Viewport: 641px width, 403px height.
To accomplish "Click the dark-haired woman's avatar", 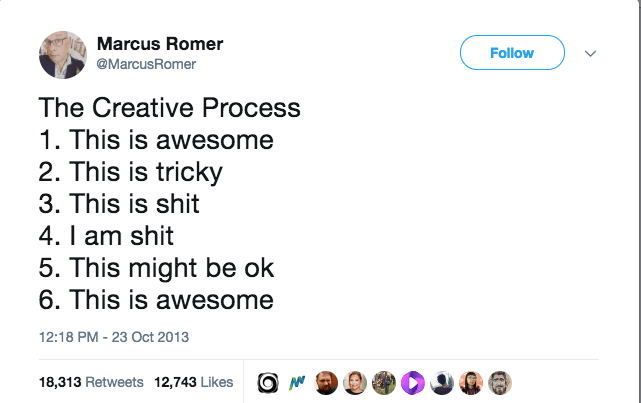I will (x=471, y=382).
